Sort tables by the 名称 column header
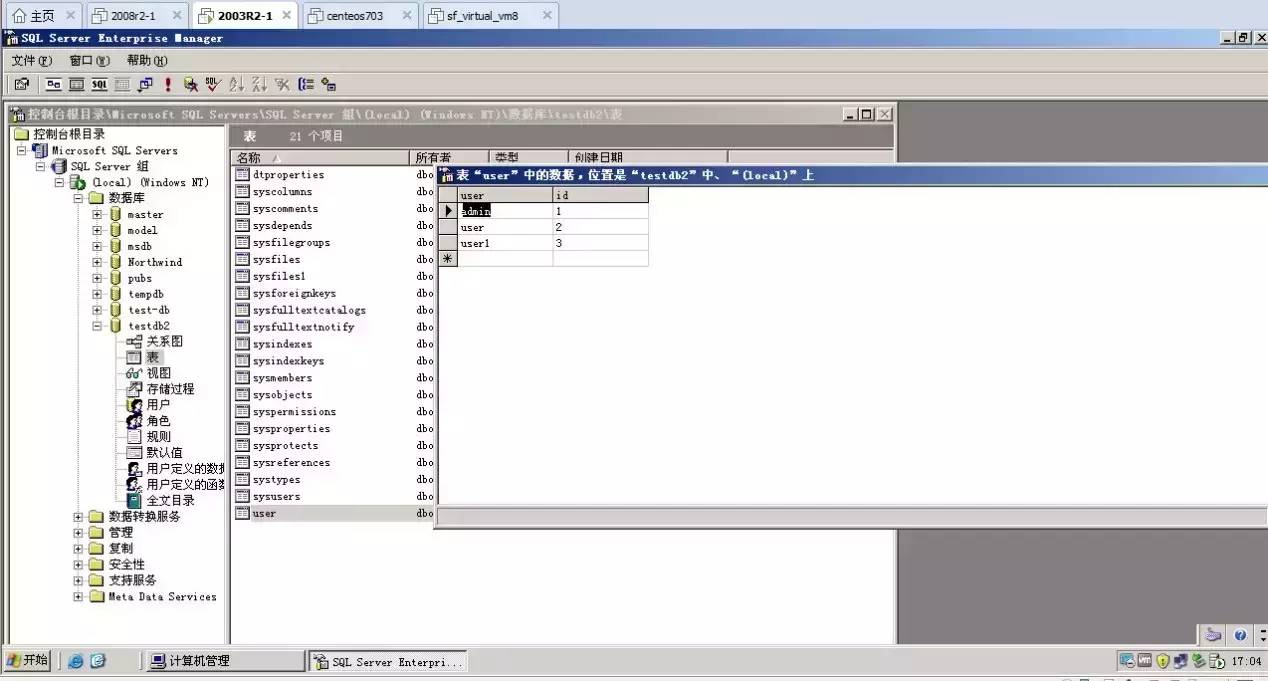This screenshot has height=681, width=1268. coord(320,158)
